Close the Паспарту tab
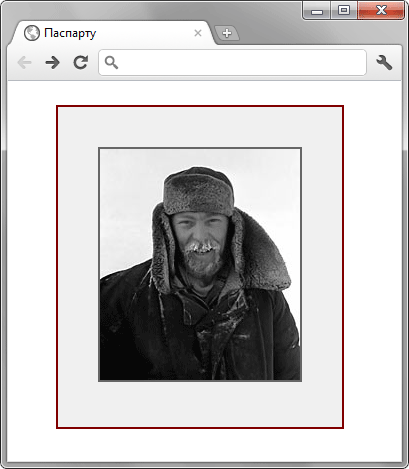 coord(198,33)
